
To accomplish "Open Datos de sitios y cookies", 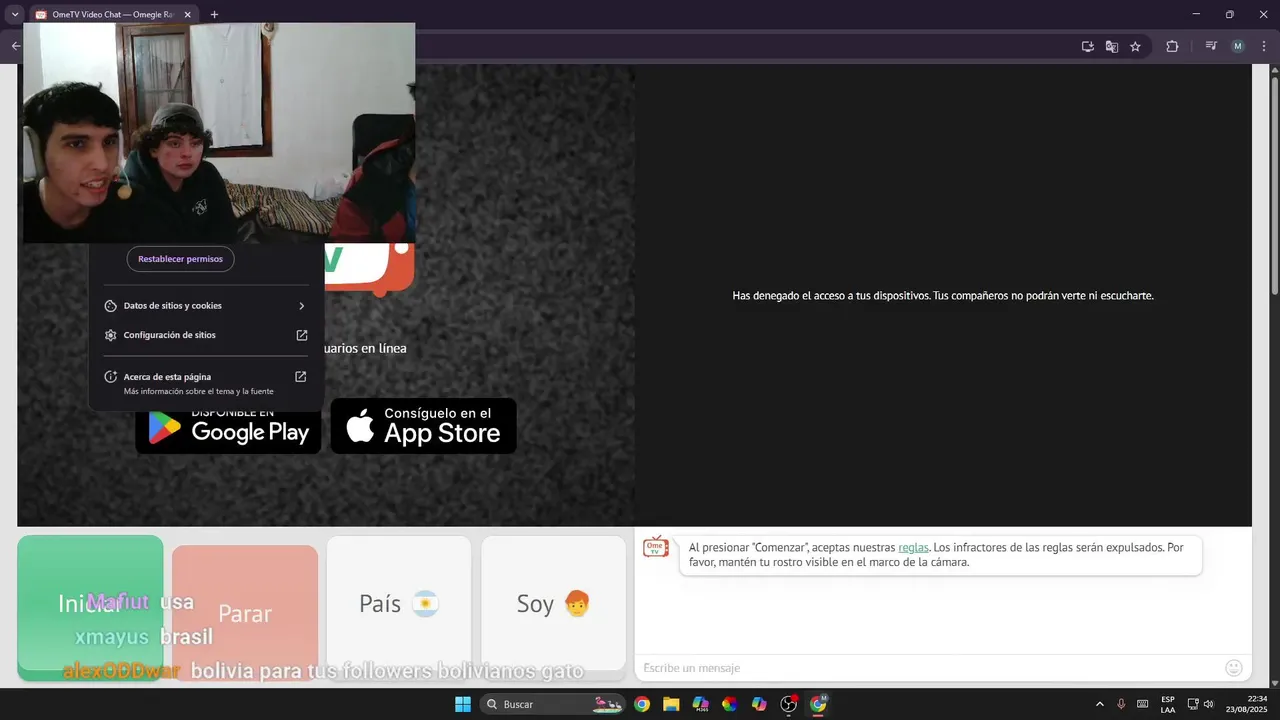I will (206, 306).
